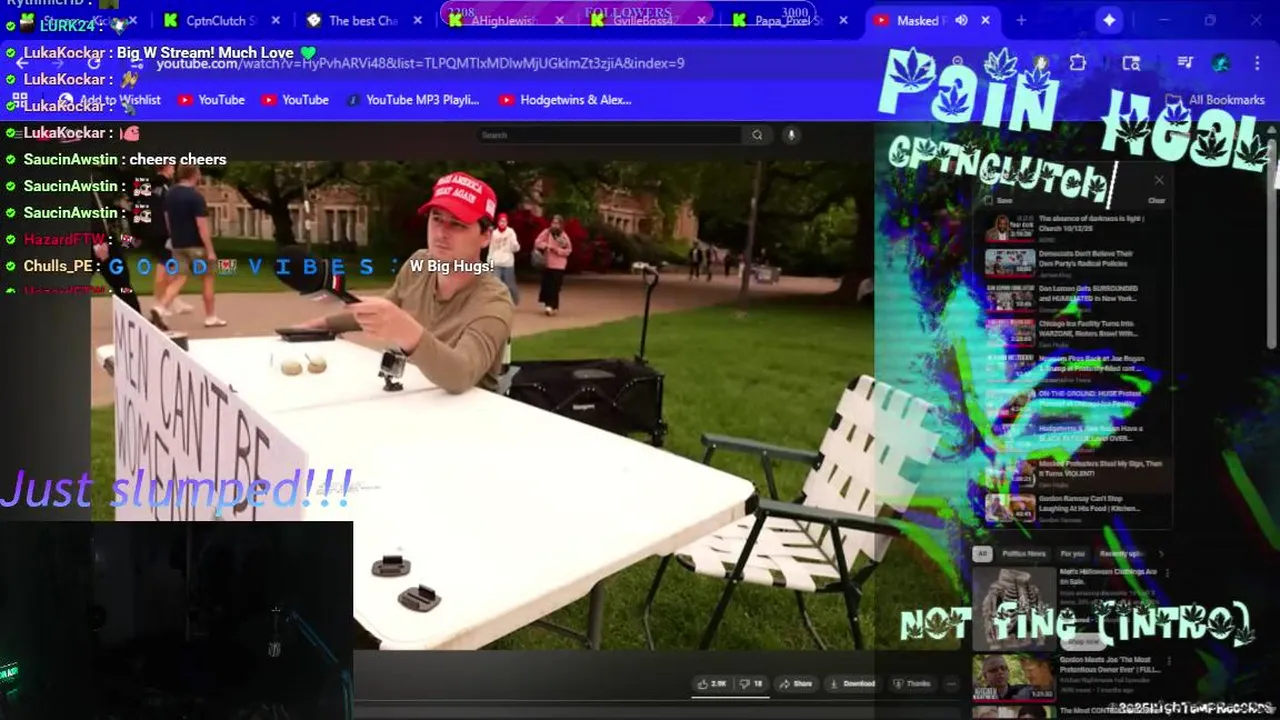Mute the Masked tab audio speaker icon
The width and height of the screenshot is (1280, 720).
point(961,20)
